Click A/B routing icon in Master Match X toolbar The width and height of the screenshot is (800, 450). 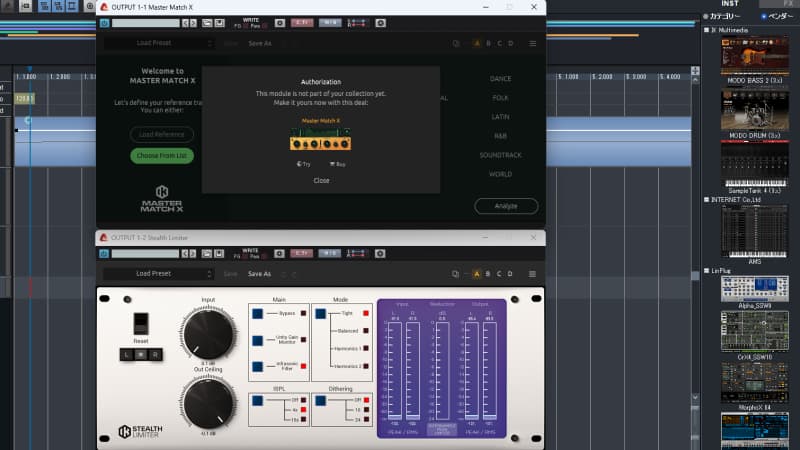click(356, 23)
